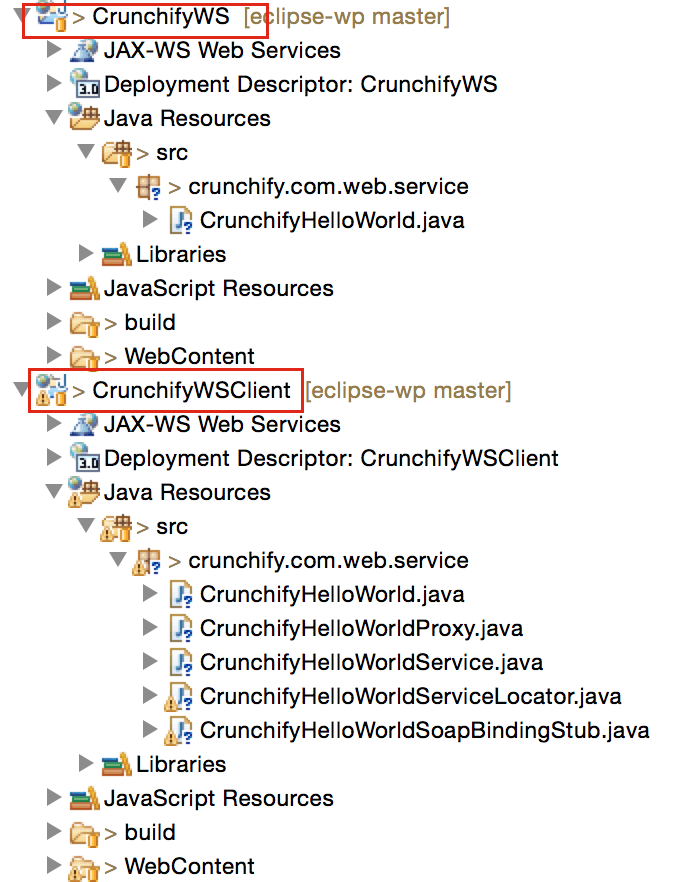Click the Libraries icon under CrunchifyWS
The height and width of the screenshot is (882, 688).
coord(116,254)
